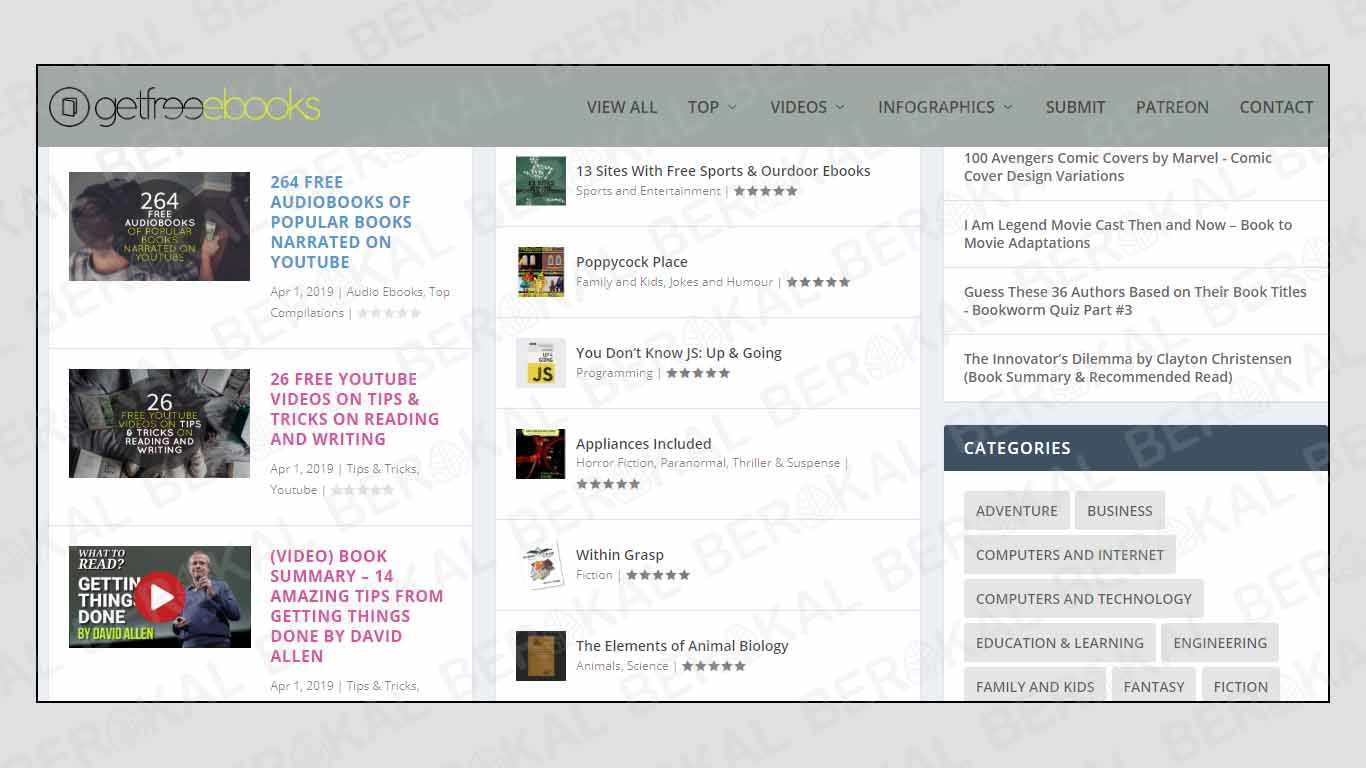Screen dimensions: 1366x768
Task: Open the Innovator's Dilemma book summary link
Action: (1127, 368)
